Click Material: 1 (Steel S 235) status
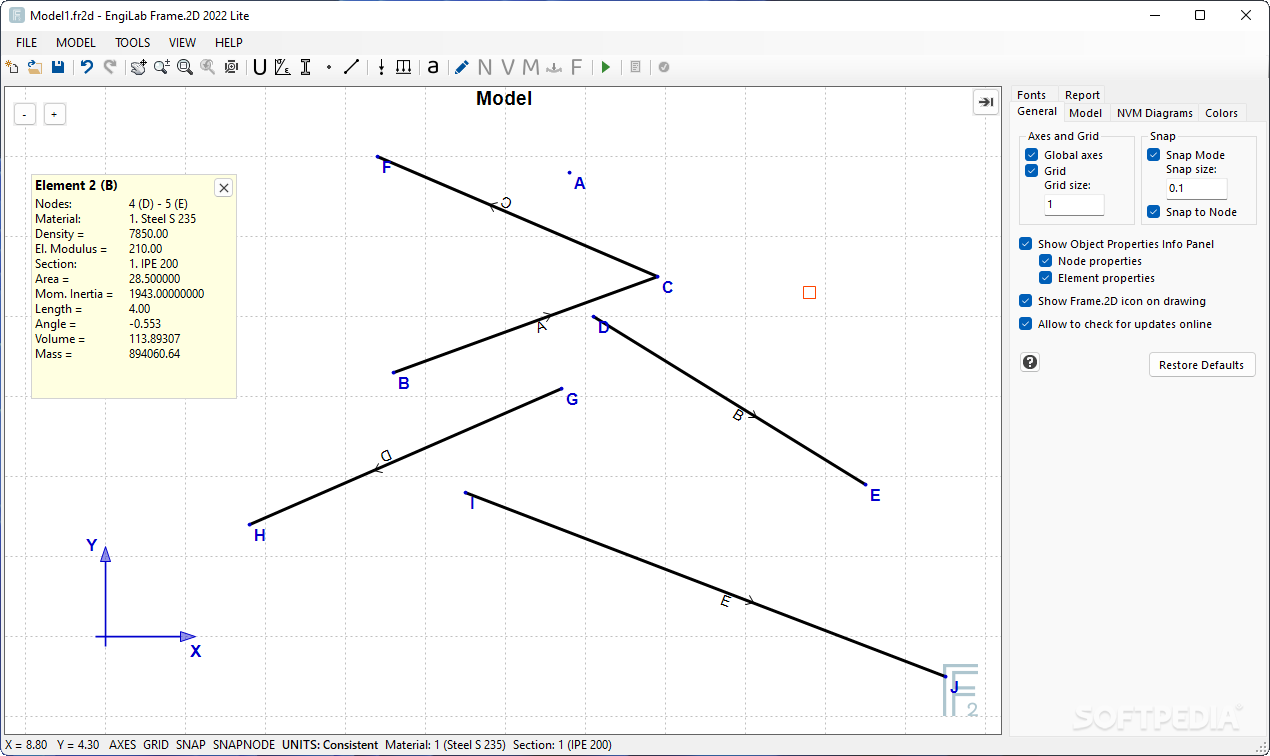1270x756 pixels. pos(446,745)
